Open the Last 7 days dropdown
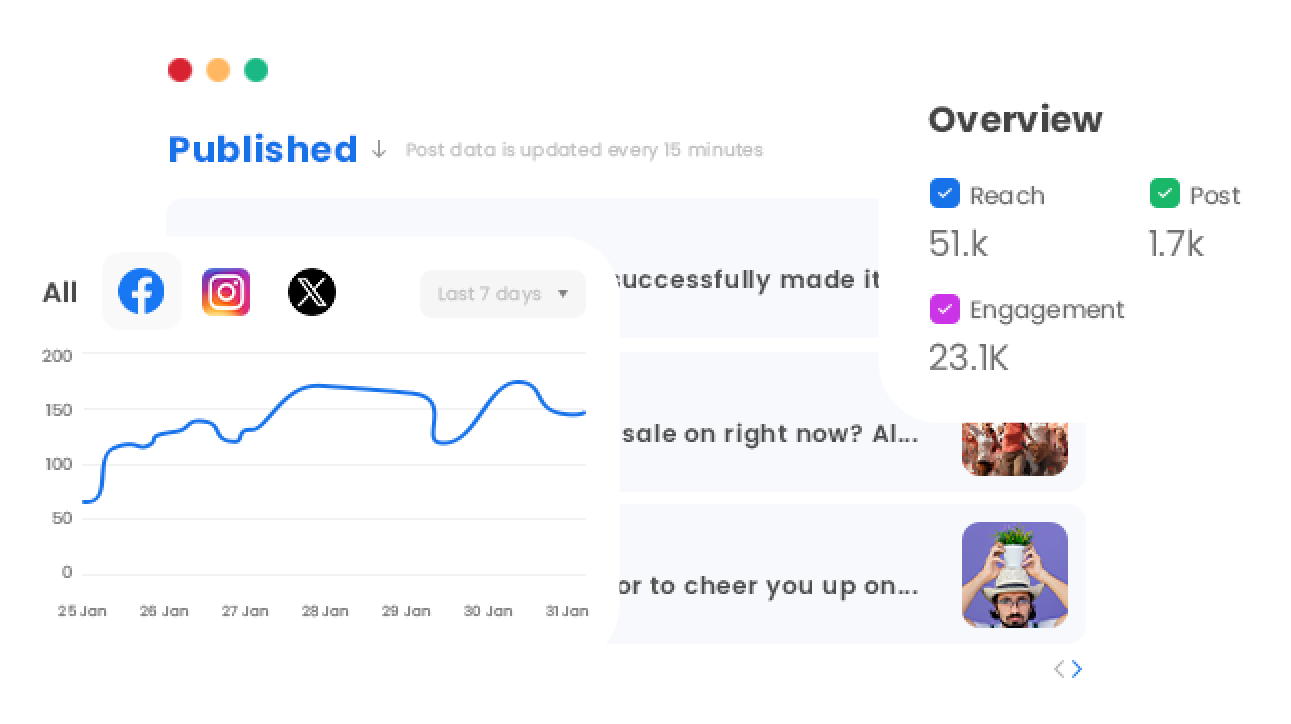This screenshot has width=1291, height=724. click(502, 293)
